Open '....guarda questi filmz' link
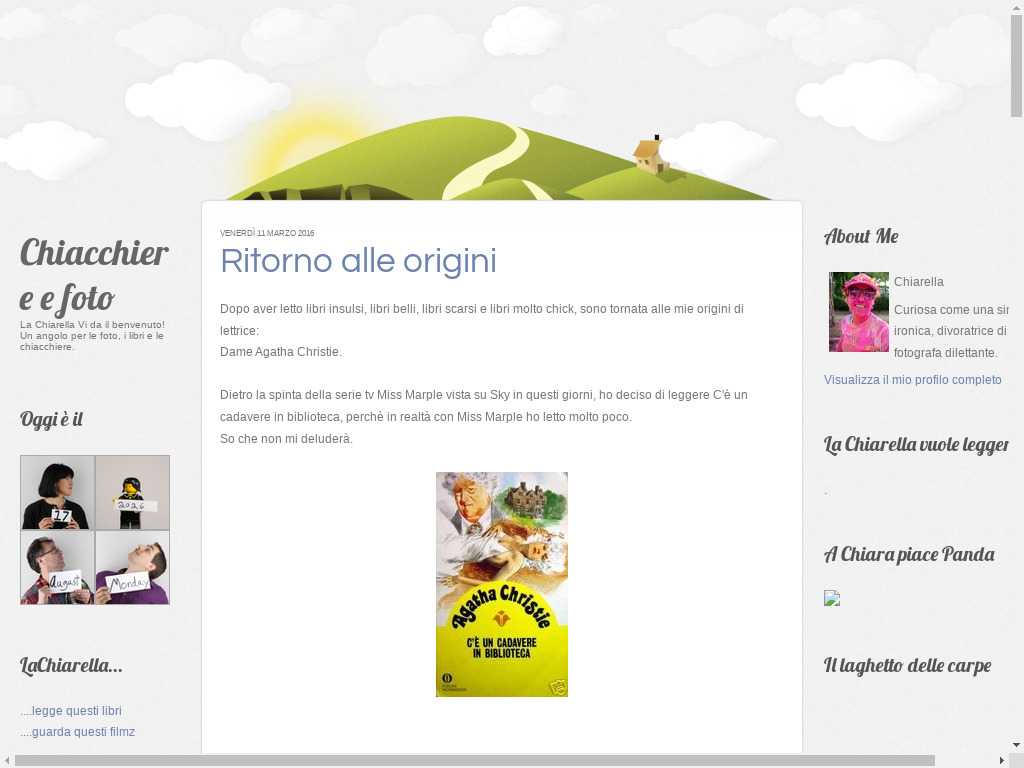 77,731
